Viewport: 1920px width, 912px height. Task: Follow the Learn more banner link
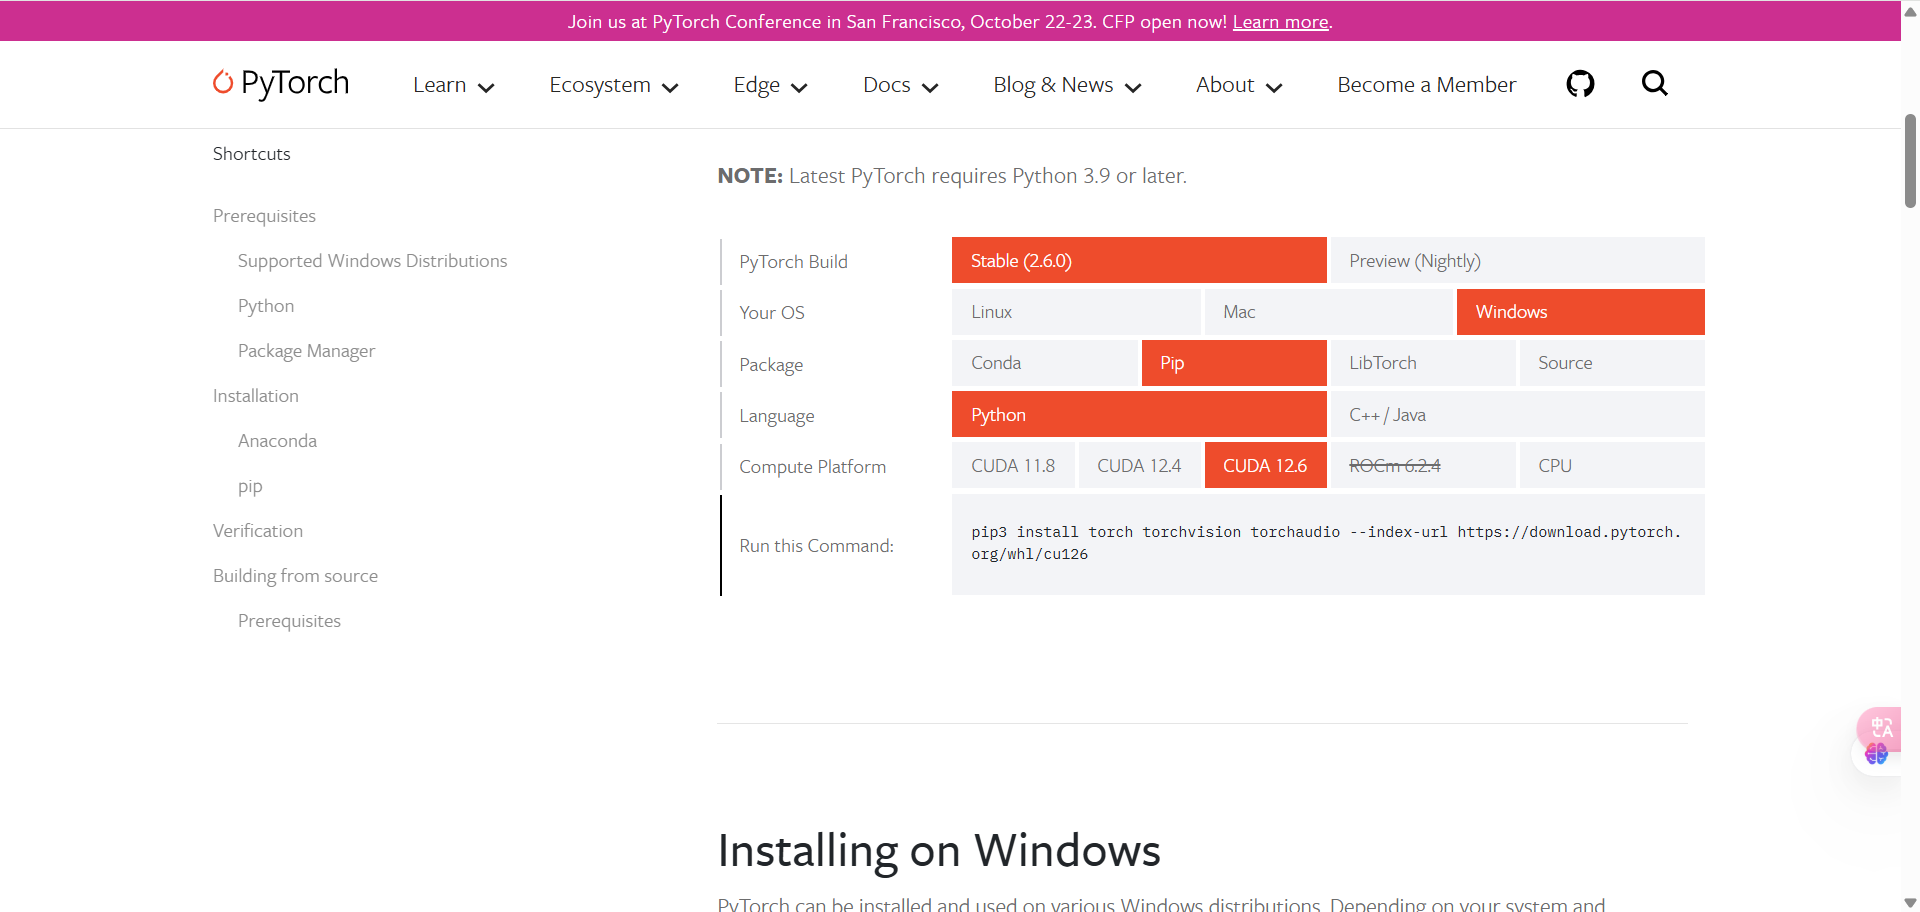point(1280,22)
